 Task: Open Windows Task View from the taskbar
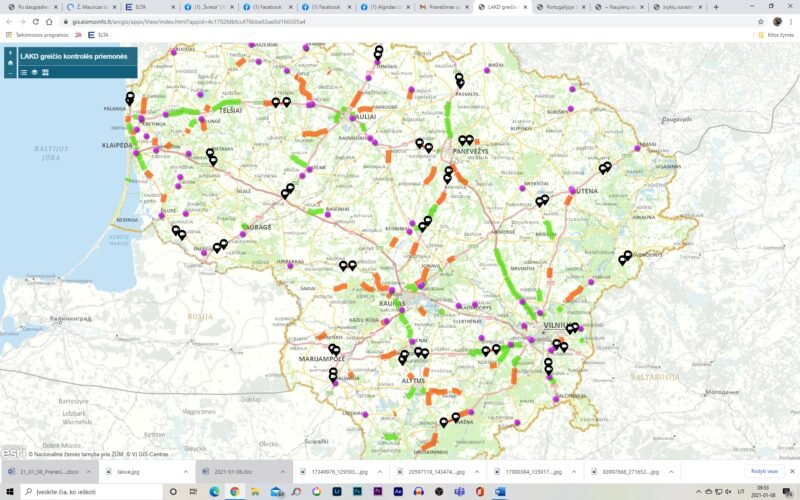pyautogui.click(x=193, y=492)
